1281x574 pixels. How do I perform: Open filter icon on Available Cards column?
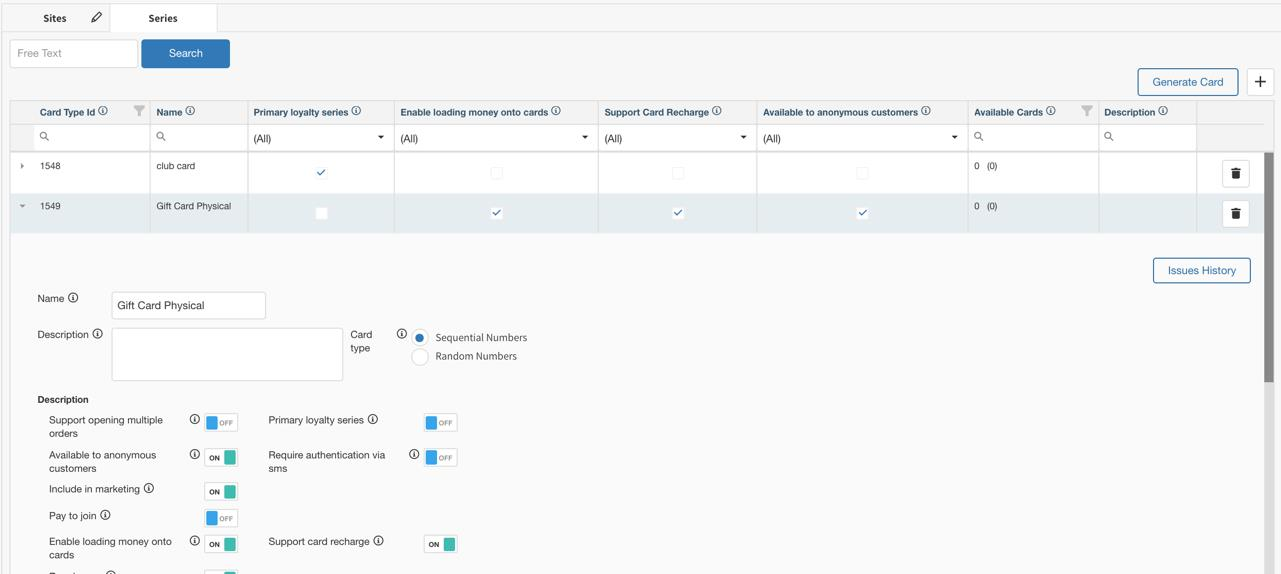point(1086,111)
